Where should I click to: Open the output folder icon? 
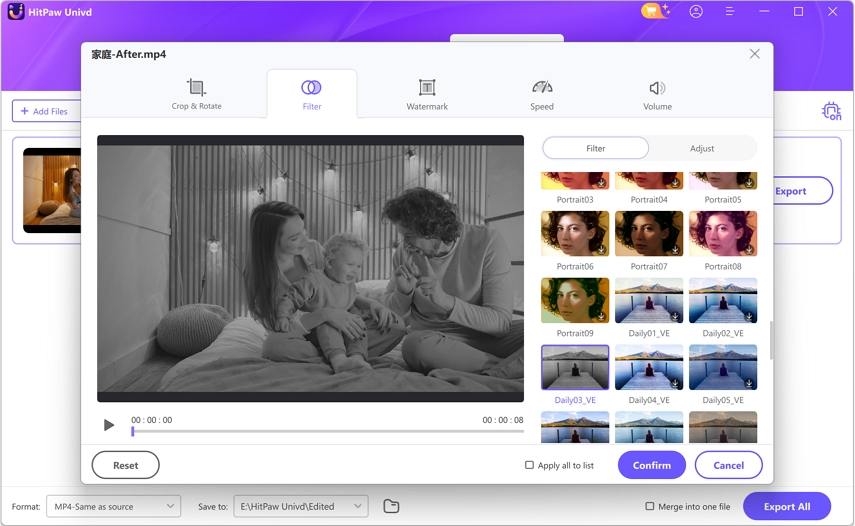click(x=391, y=507)
